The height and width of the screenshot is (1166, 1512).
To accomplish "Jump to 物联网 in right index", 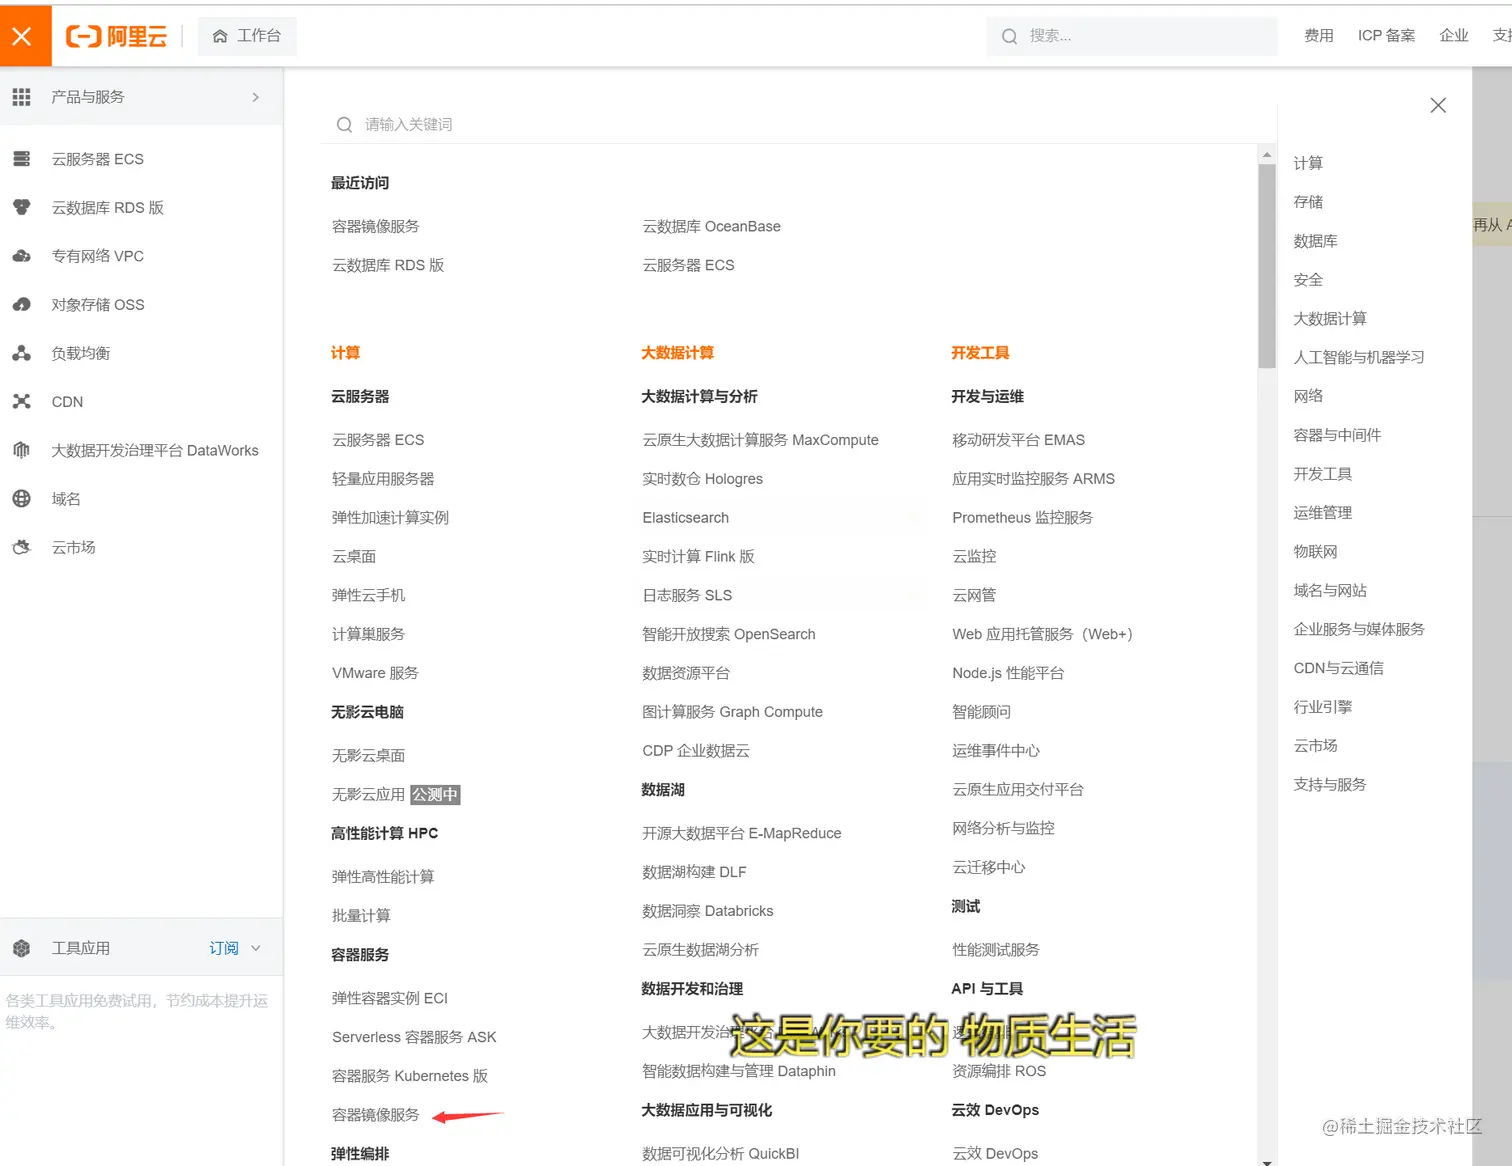I will (x=1315, y=552).
